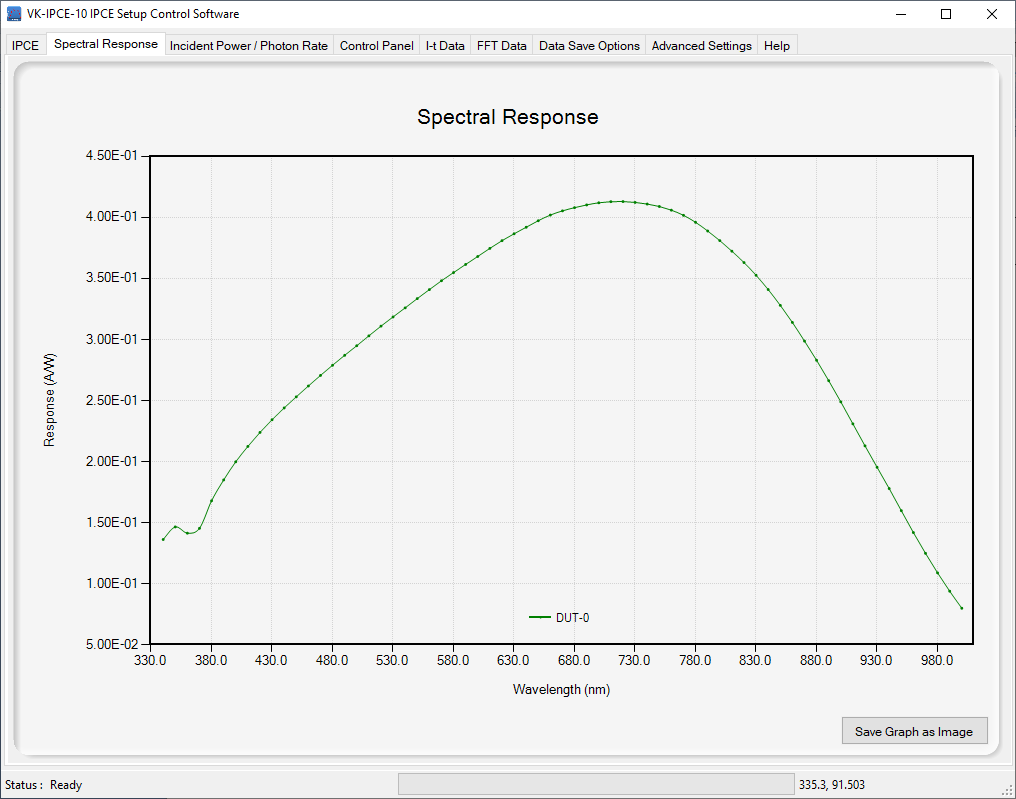Click the Spectral Response chart title
Viewport: 1016px width, 799px height.
click(x=507, y=117)
